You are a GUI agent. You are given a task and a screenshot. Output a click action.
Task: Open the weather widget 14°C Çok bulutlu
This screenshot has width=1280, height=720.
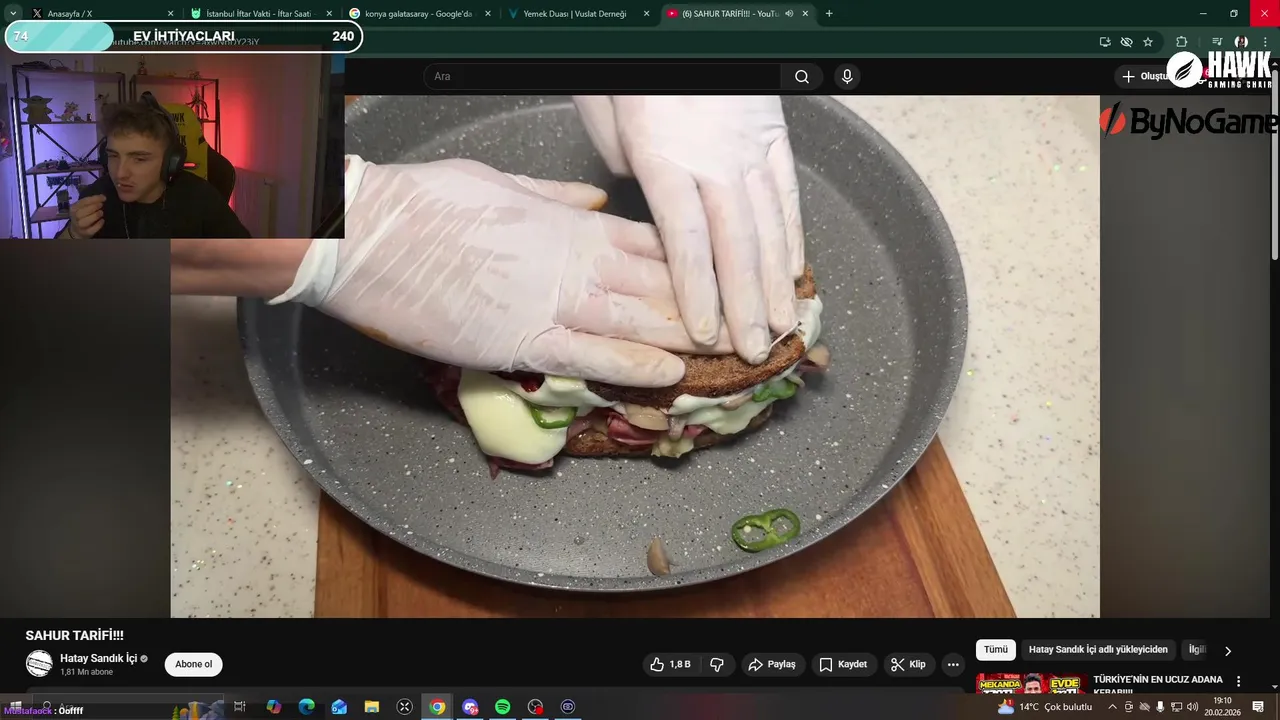pyautogui.click(x=1045, y=707)
